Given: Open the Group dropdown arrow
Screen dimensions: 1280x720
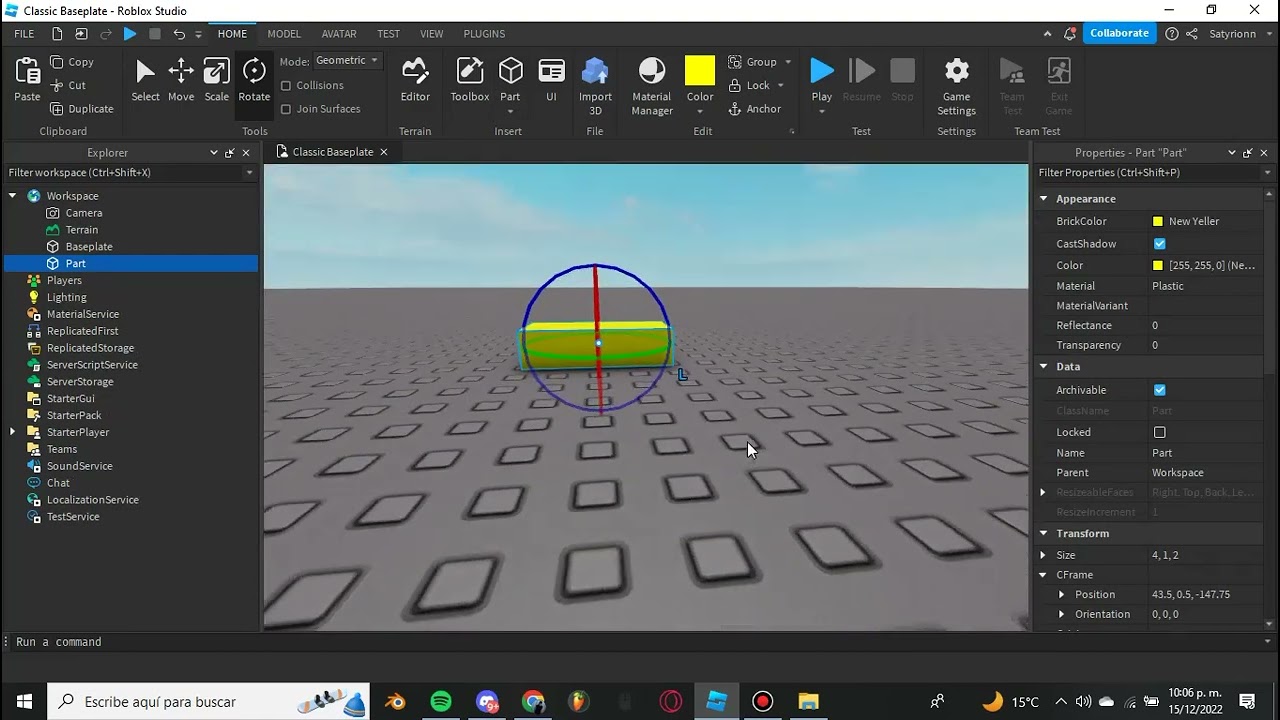Looking at the screenshot, I should [x=788, y=62].
